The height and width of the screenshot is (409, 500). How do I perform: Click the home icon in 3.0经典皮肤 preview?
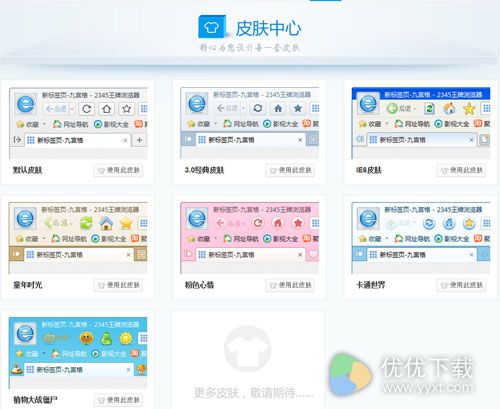point(278,108)
